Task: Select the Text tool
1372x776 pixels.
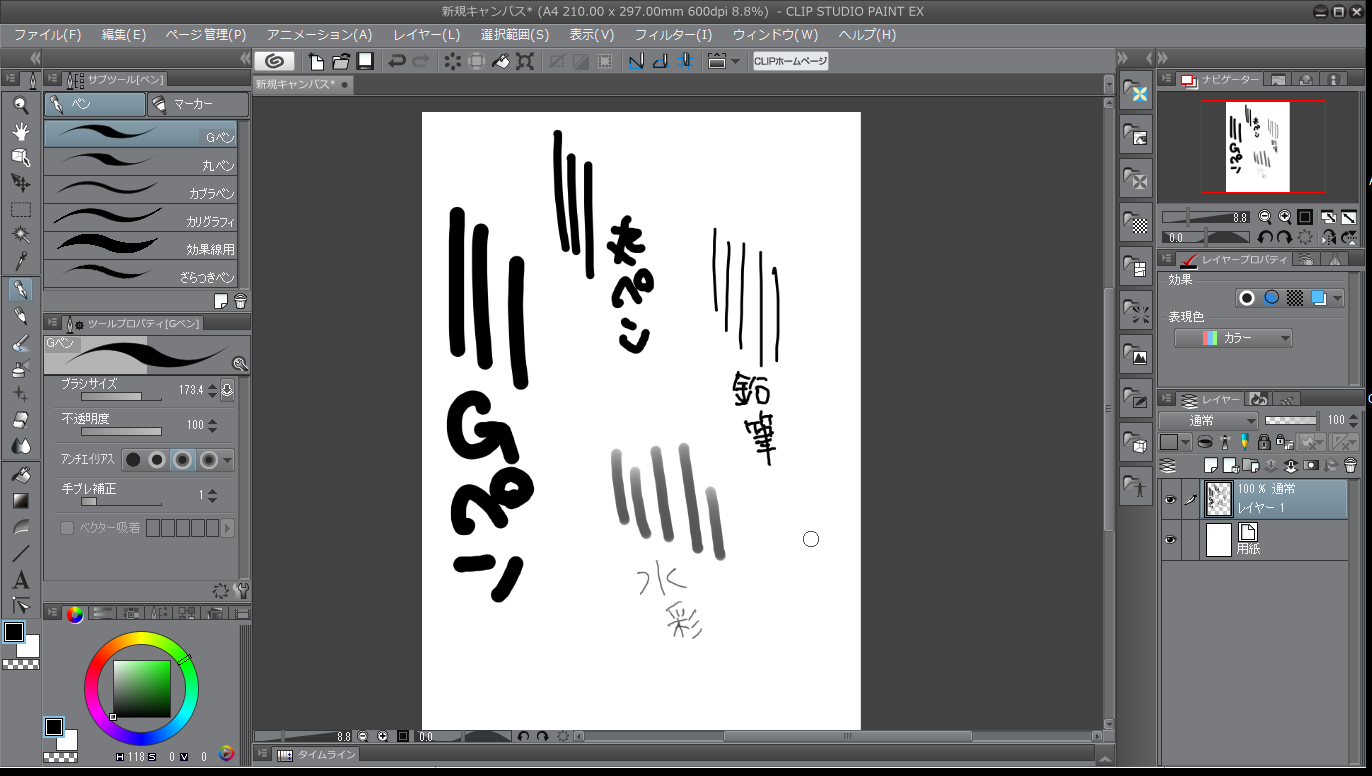Action: [x=20, y=580]
